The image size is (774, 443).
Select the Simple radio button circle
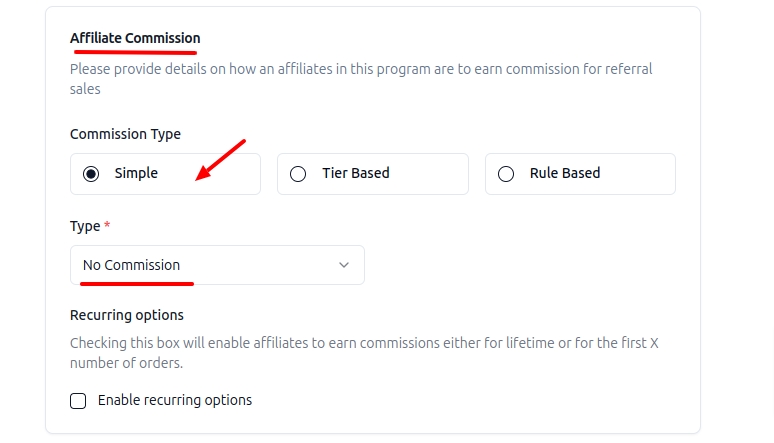coord(91,174)
